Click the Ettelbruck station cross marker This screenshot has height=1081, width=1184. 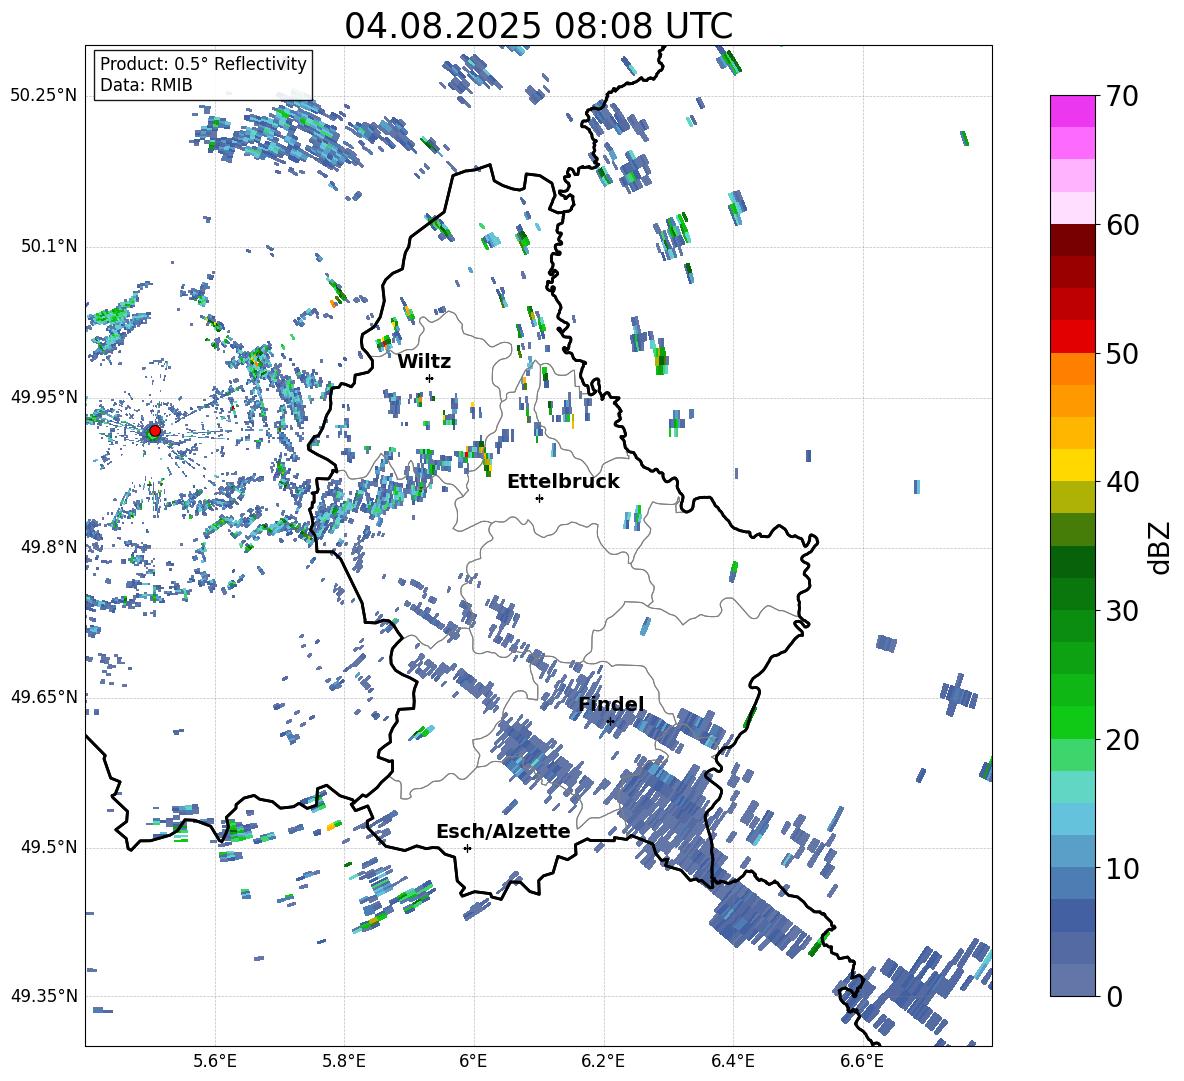[539, 498]
